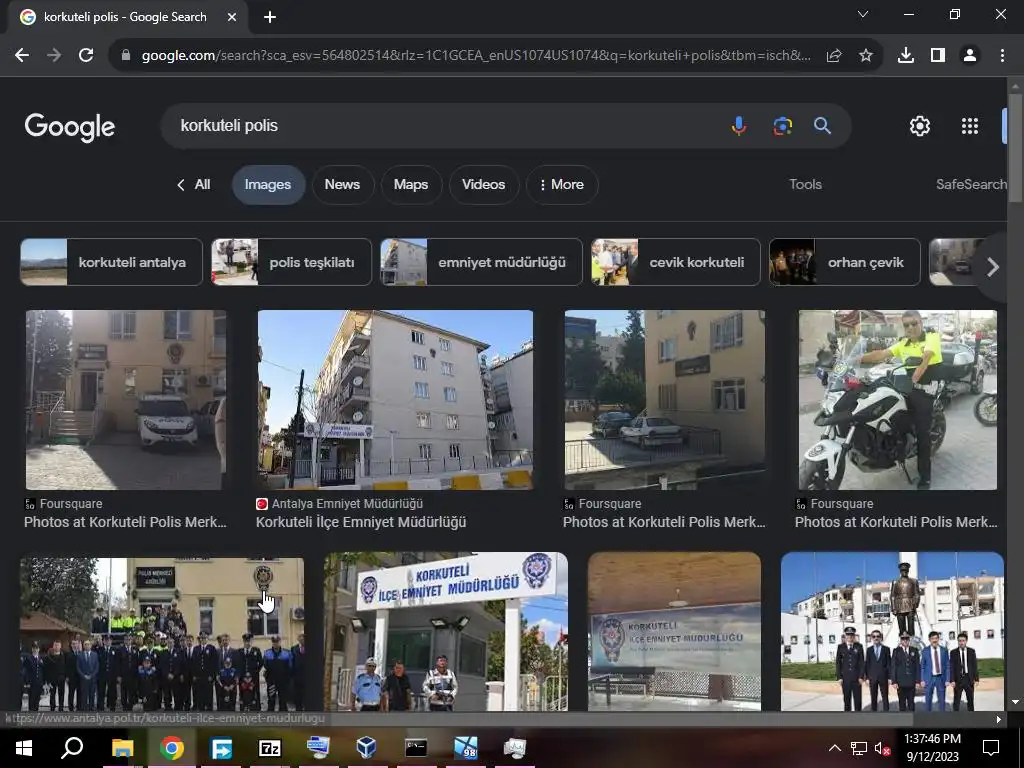Viewport: 1024px width, 768px height.
Task: Open Chrome downloads
Action: [x=906, y=56]
